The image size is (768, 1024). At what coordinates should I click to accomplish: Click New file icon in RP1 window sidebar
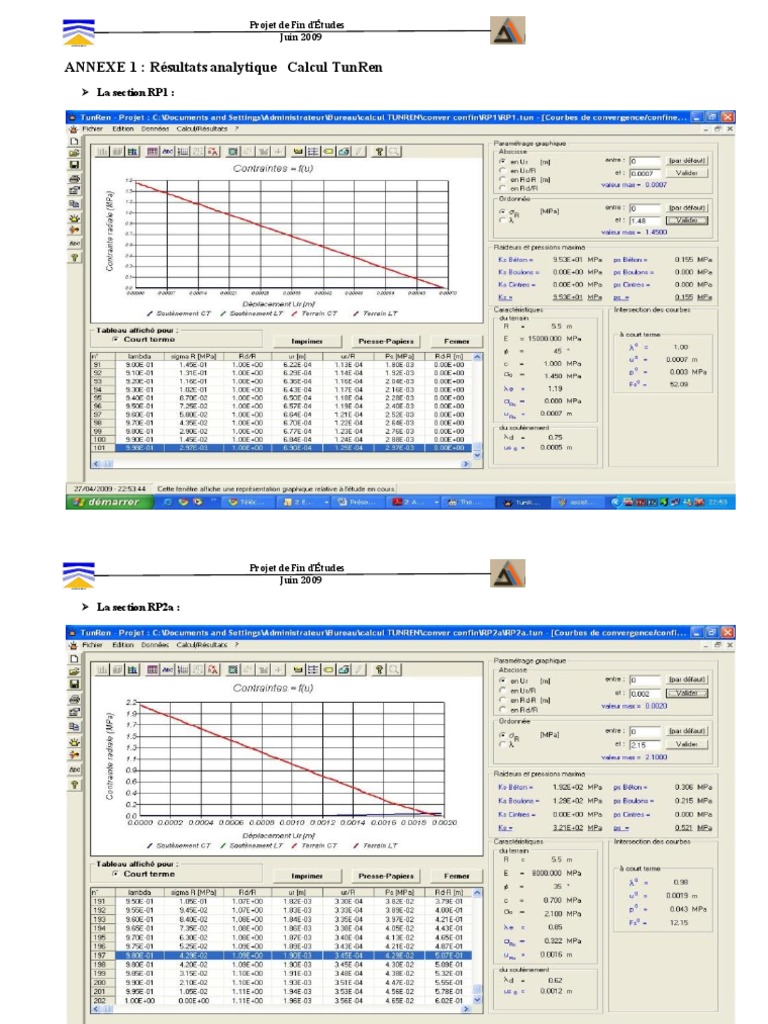(x=74, y=140)
